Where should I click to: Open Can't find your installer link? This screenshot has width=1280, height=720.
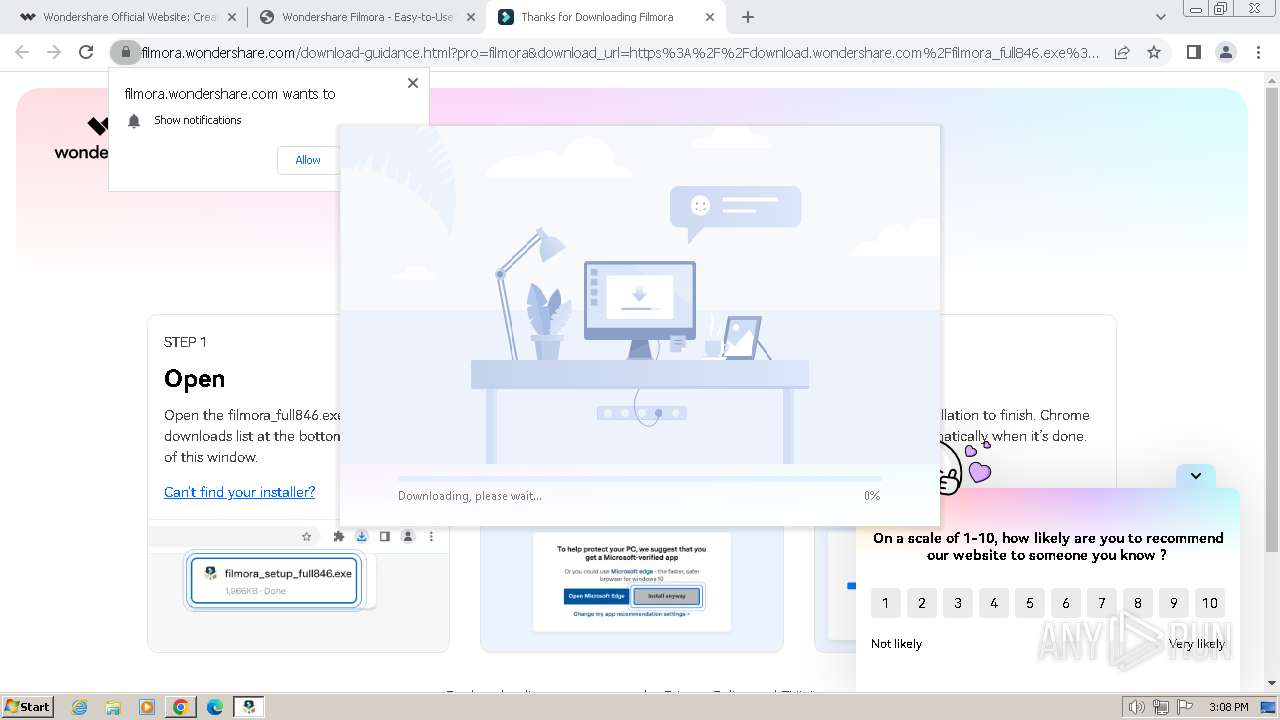[239, 492]
